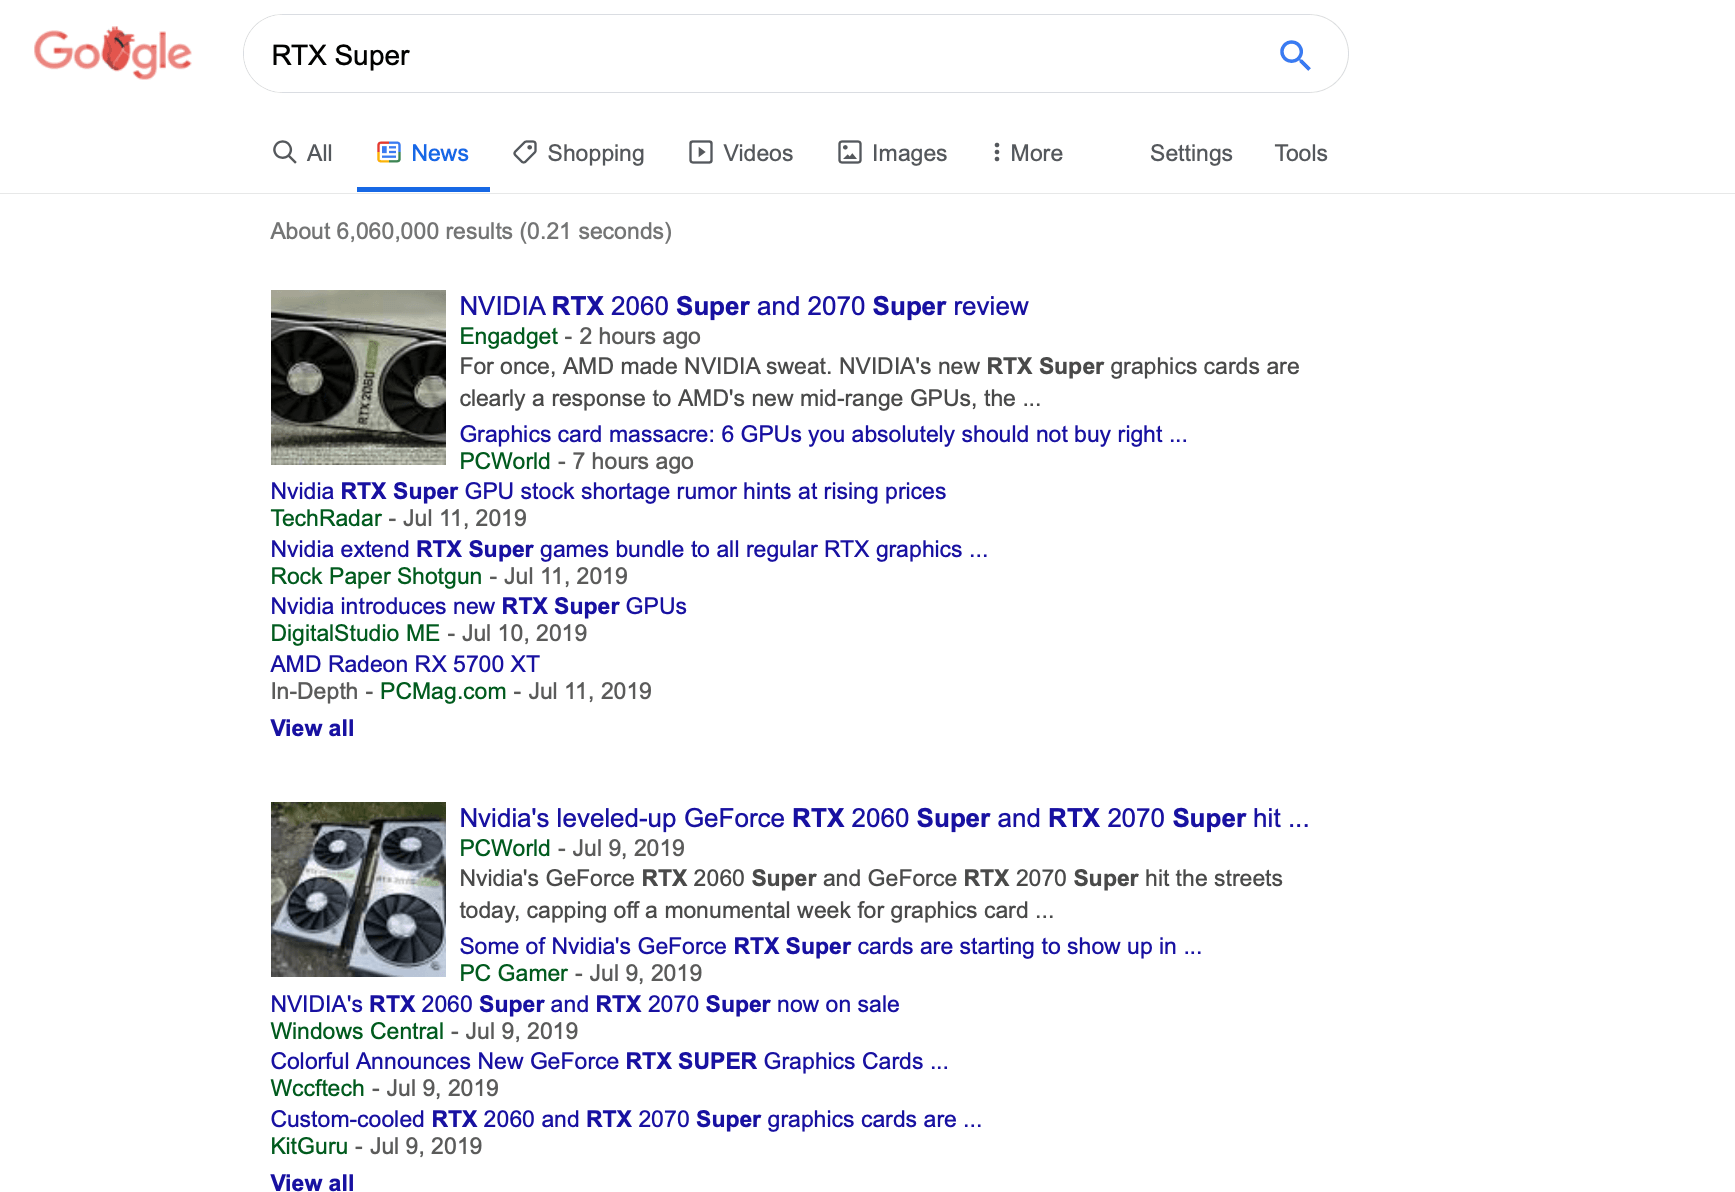Screen dimensions: 1735x1192
Task: Click the Wccftech source name
Action: tap(317, 1088)
